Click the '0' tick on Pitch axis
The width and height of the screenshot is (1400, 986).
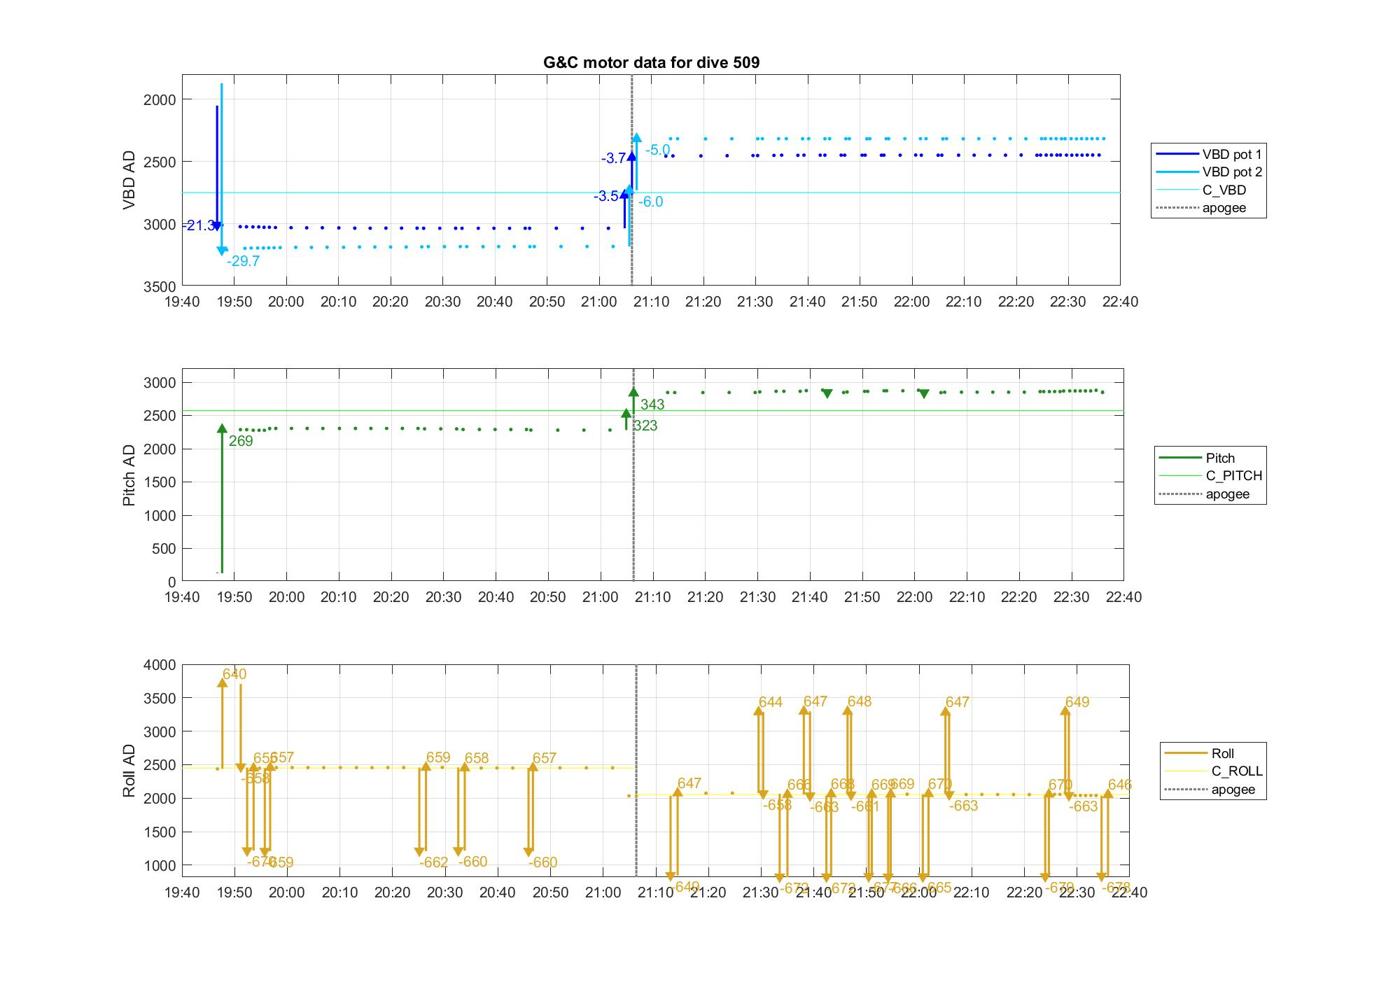pos(172,582)
